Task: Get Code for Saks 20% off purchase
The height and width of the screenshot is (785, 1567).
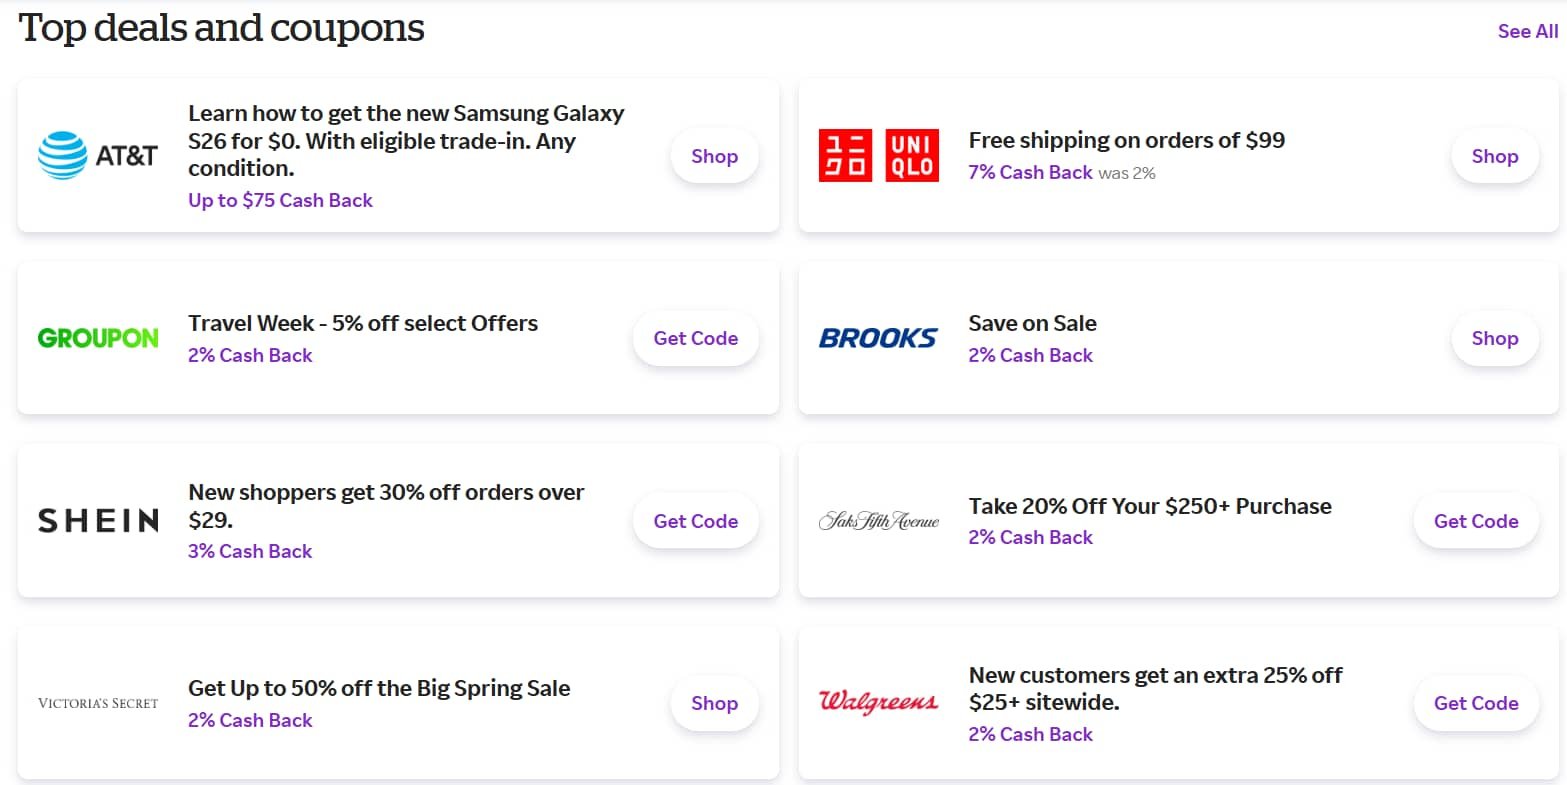Action: pyautogui.click(x=1476, y=520)
